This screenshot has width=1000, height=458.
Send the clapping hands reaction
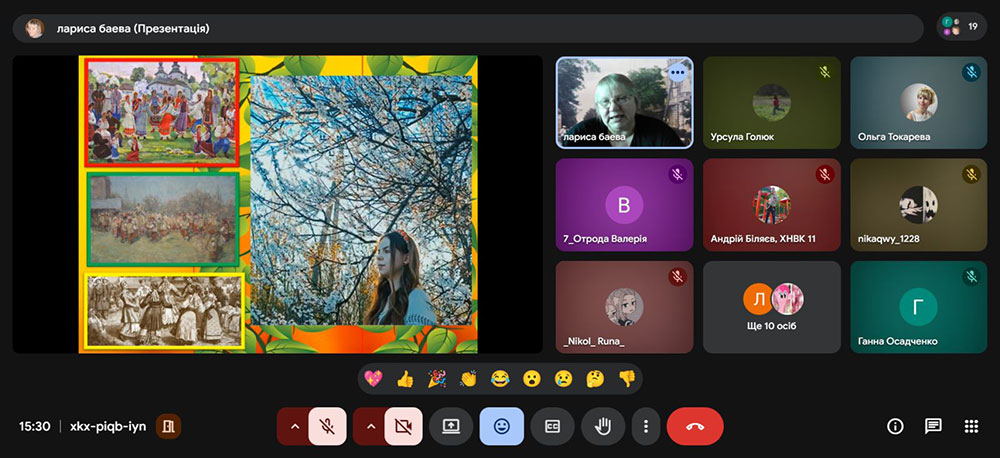468,379
